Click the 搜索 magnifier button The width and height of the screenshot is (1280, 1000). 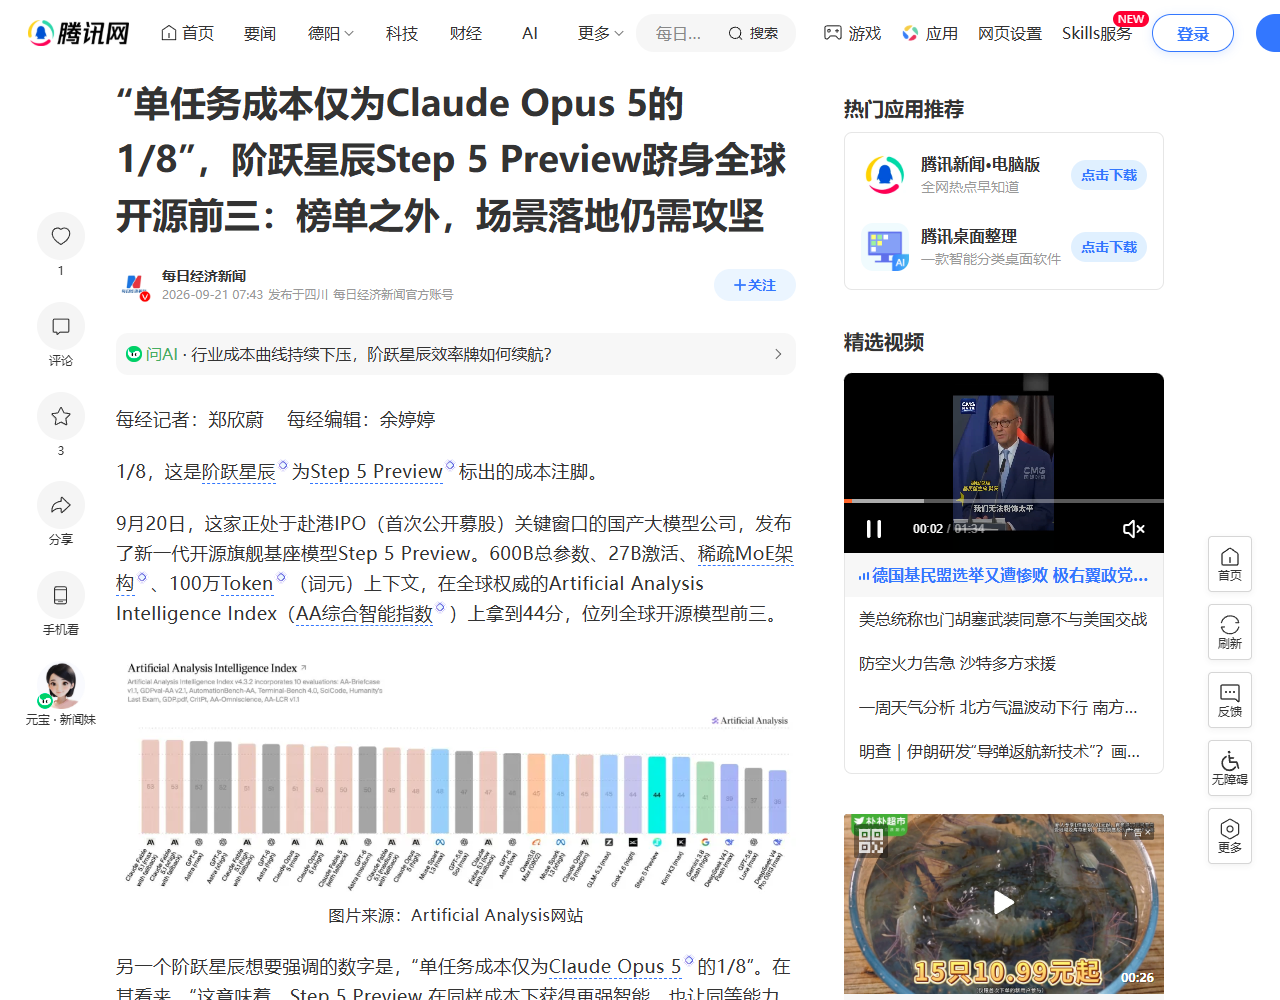[x=753, y=33]
